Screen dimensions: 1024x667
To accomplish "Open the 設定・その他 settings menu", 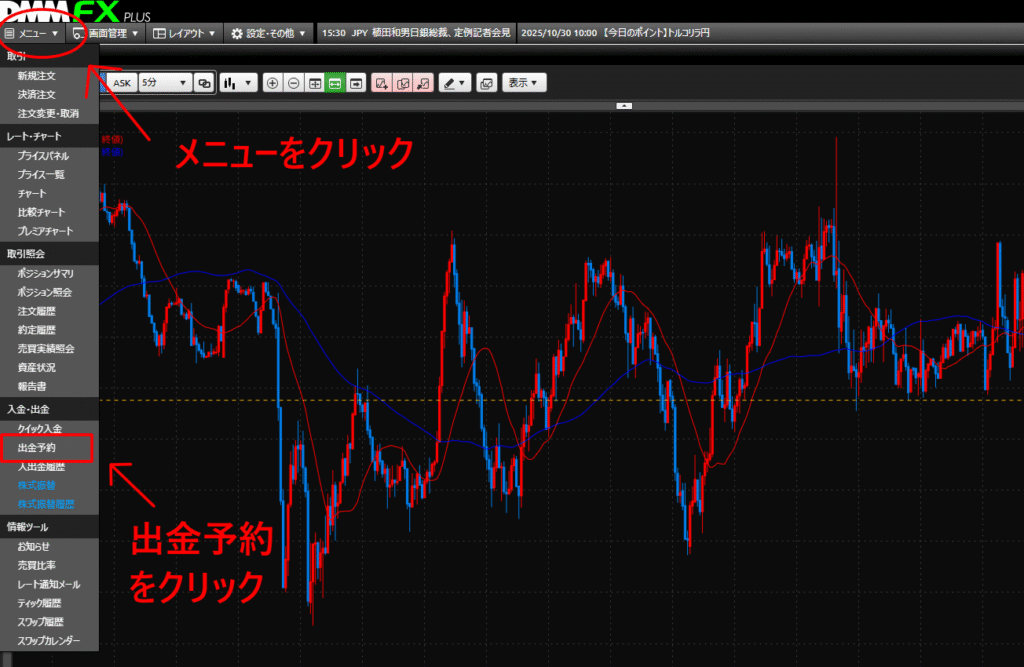I will (268, 33).
